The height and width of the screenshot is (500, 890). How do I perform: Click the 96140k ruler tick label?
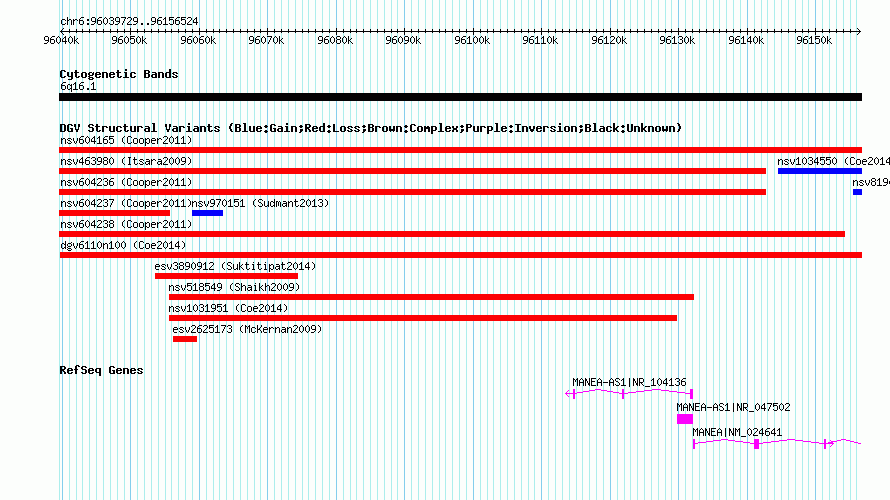746,40
